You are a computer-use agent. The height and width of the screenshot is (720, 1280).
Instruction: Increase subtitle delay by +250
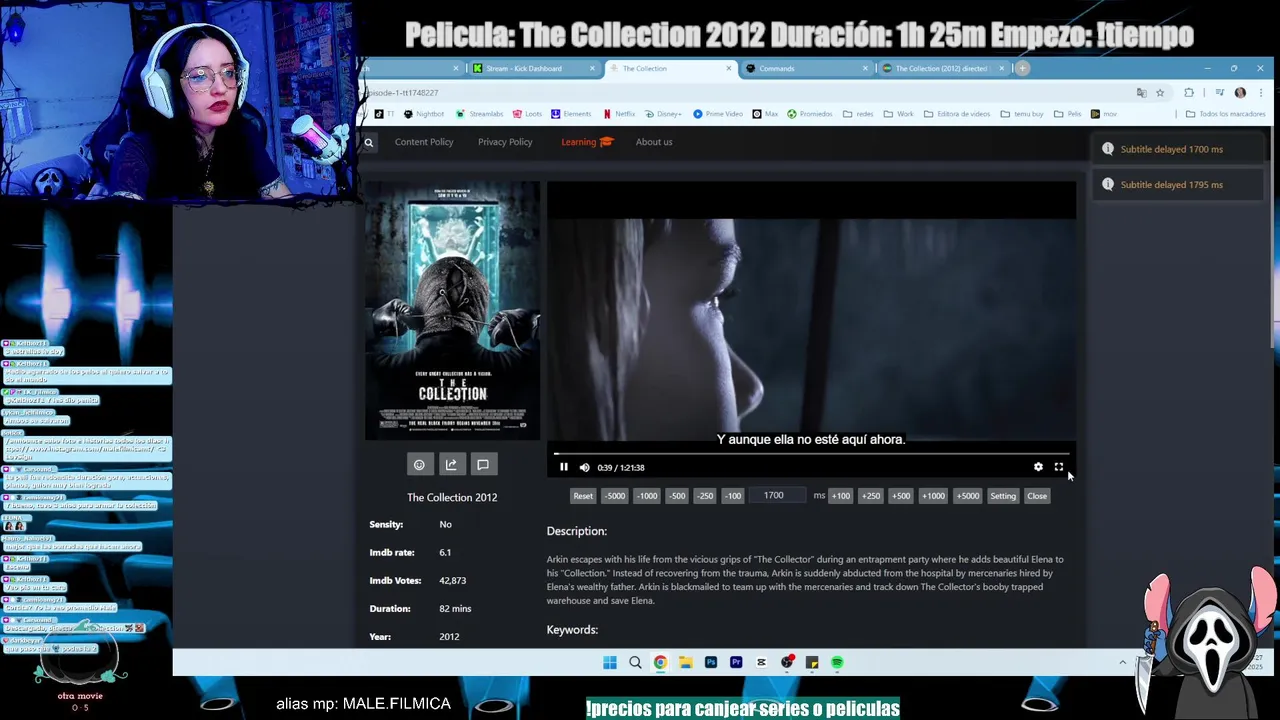[x=870, y=496]
